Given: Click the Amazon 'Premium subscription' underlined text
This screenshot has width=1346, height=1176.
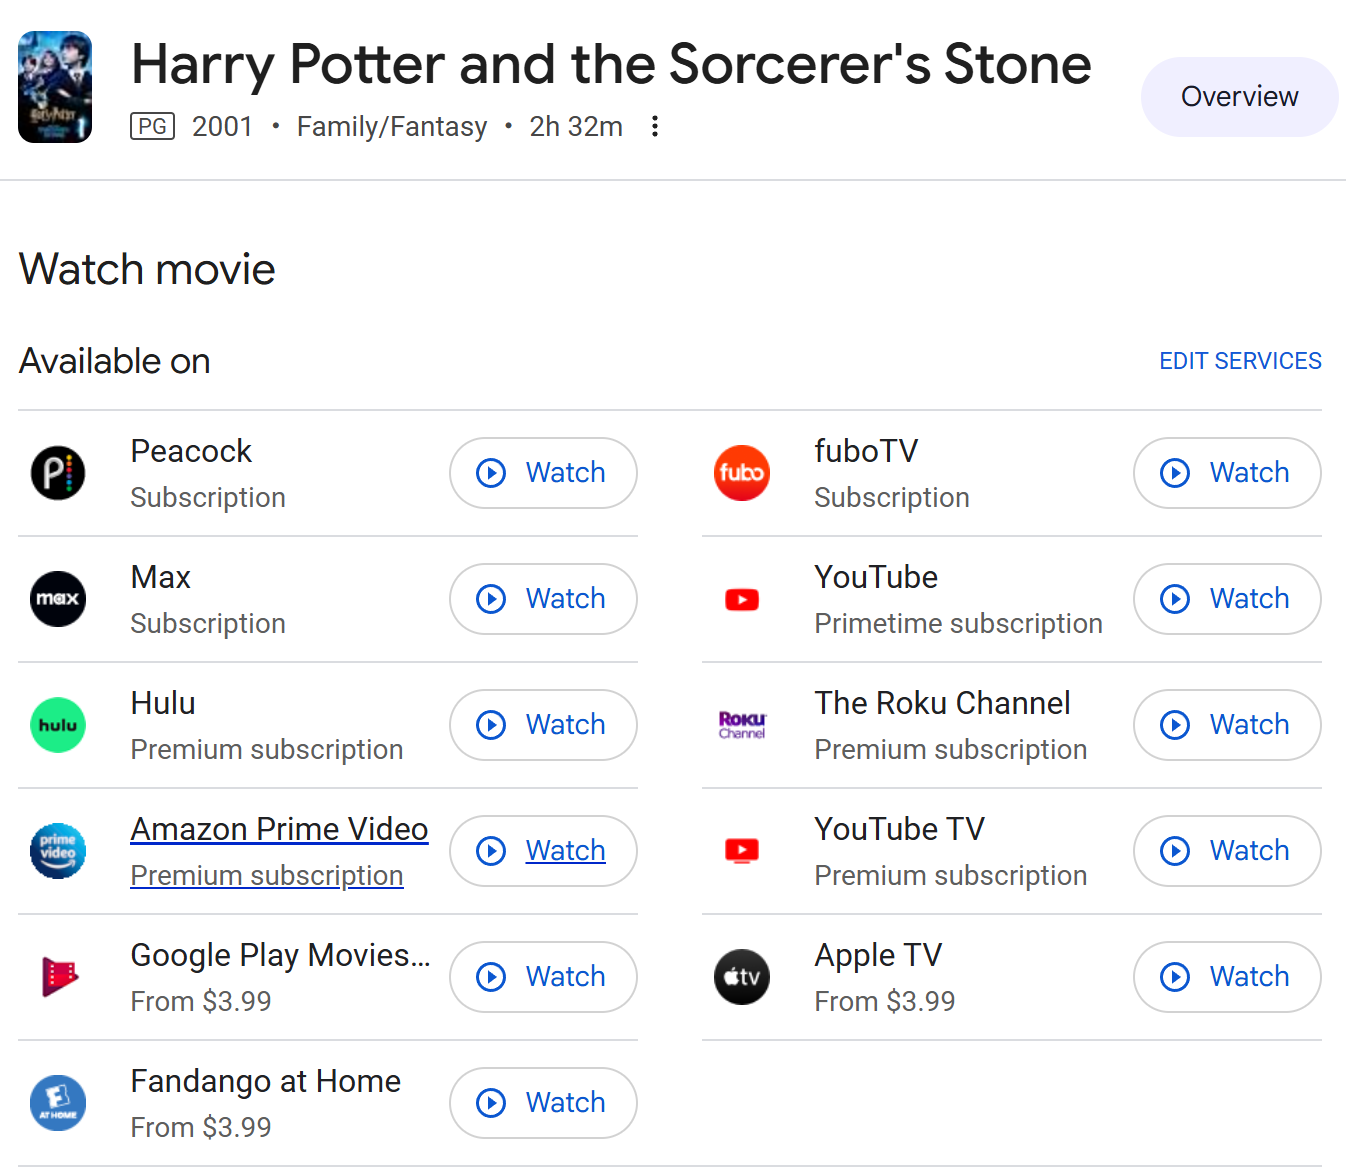Looking at the screenshot, I should tap(267, 875).
